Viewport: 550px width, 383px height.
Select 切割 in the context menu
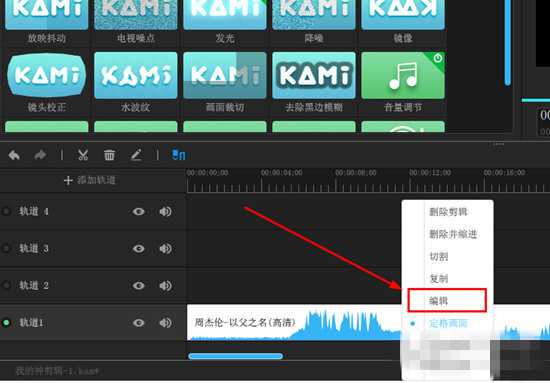point(438,256)
